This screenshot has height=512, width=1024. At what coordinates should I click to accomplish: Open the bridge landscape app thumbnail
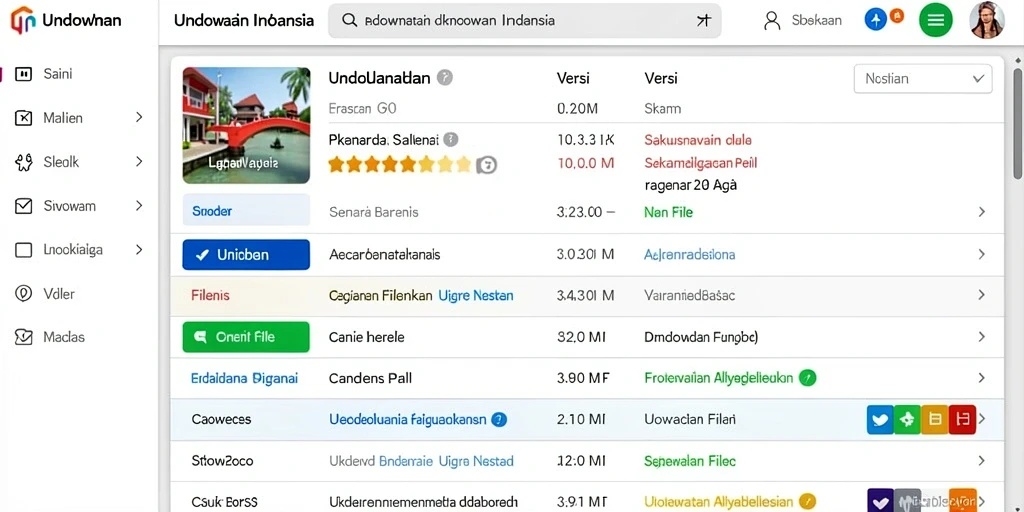point(246,125)
